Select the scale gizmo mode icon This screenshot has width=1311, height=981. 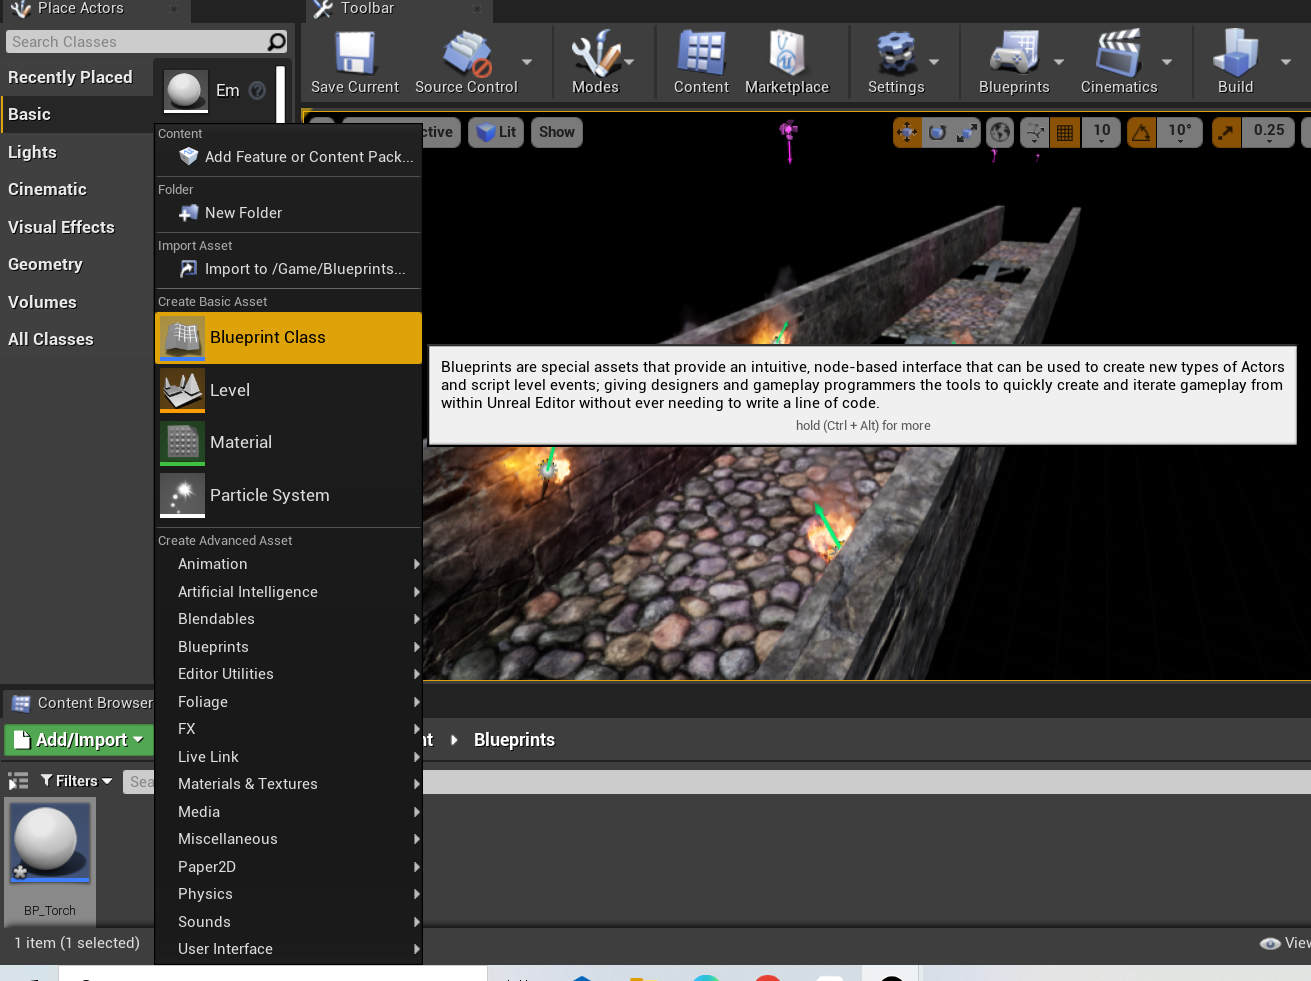967,132
